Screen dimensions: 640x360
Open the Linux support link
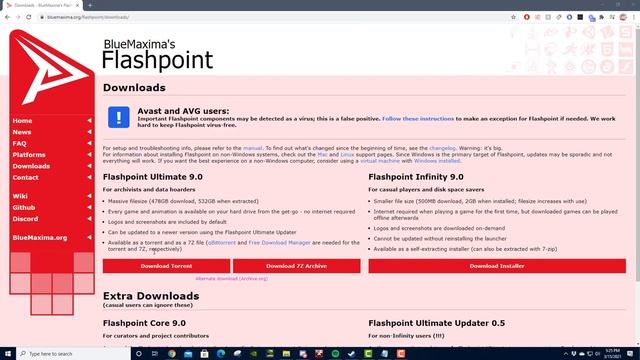coord(347,155)
